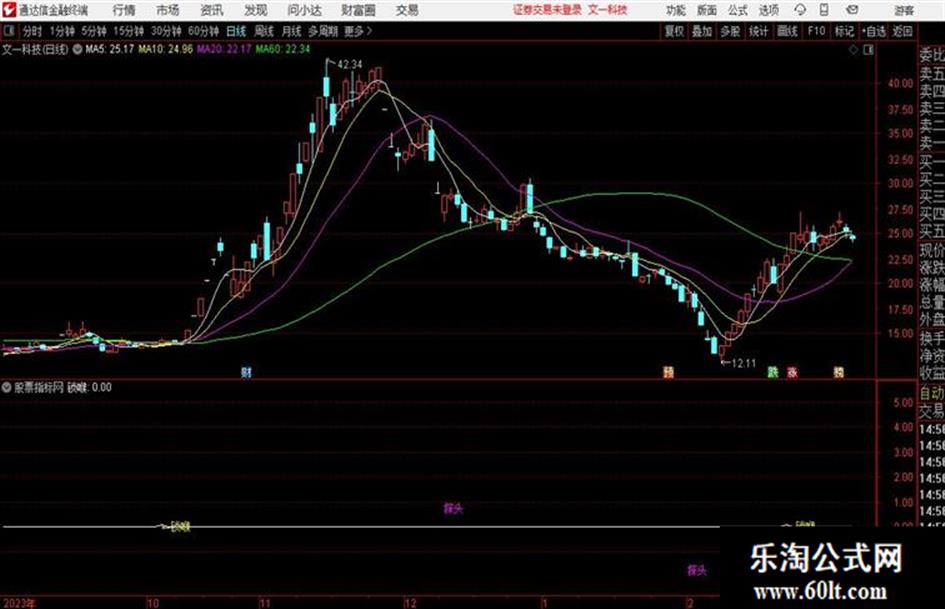Open the 公式 menu
The image size is (945, 609).
(737, 10)
